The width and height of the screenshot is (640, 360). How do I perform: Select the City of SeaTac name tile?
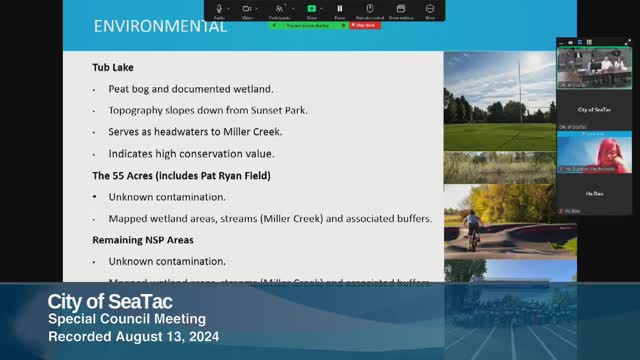tap(594, 110)
